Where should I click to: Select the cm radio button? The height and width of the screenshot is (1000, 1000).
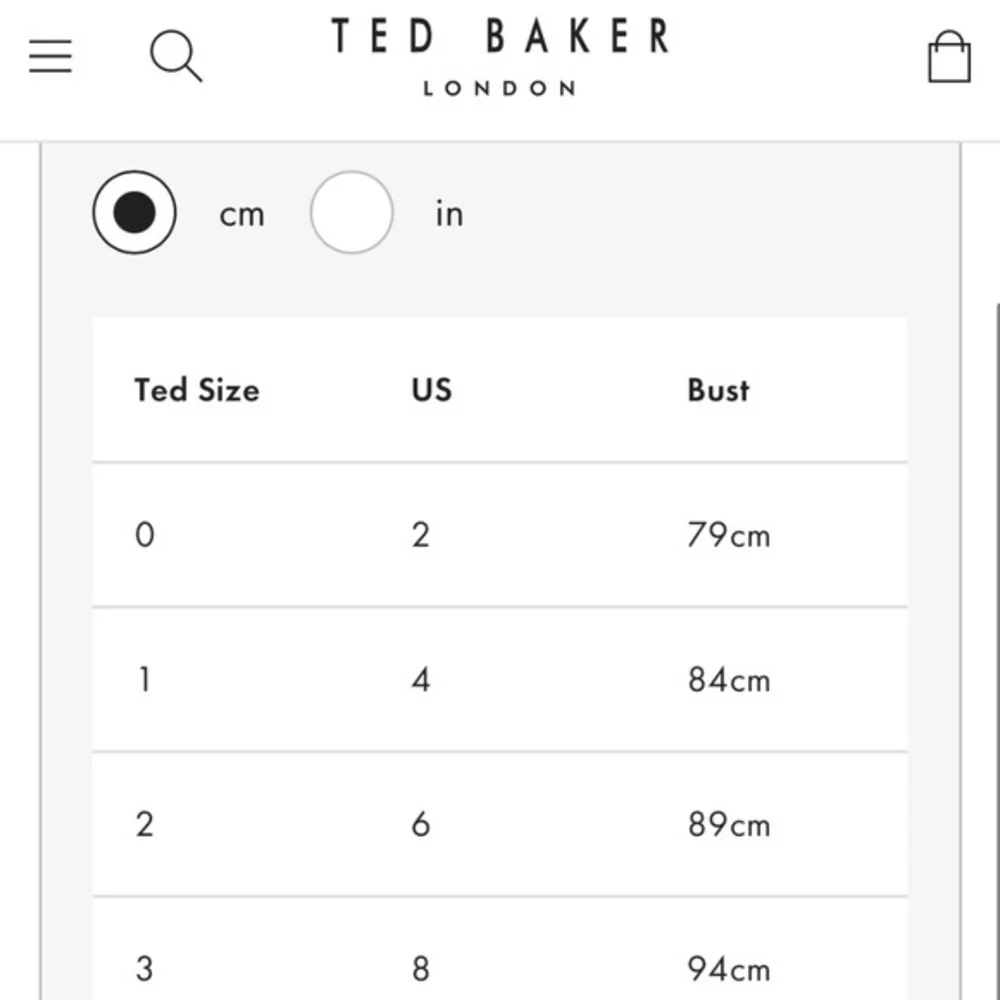135,212
